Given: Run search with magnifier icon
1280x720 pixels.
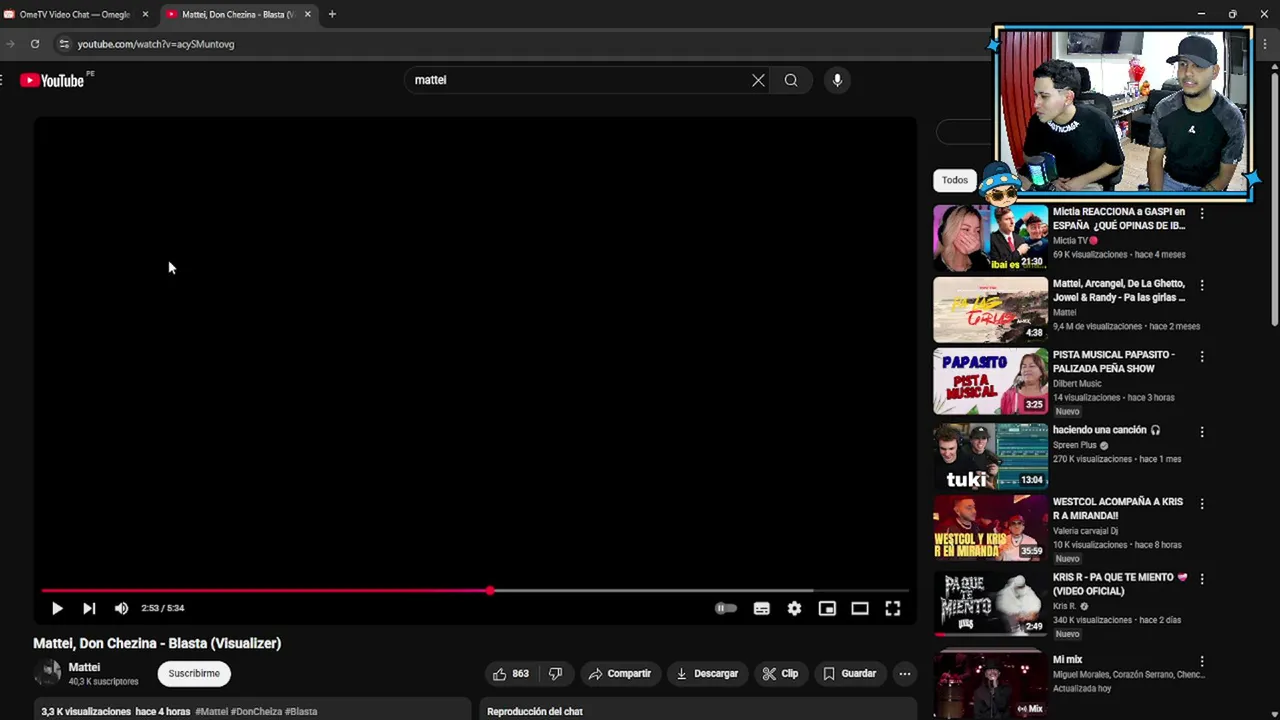Looking at the screenshot, I should click(x=791, y=80).
